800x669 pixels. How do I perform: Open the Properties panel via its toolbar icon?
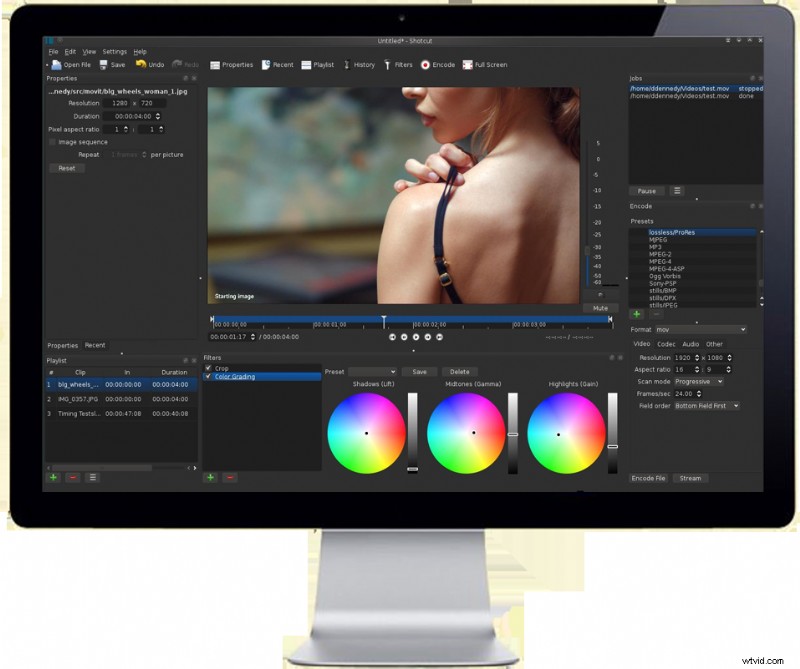point(231,64)
